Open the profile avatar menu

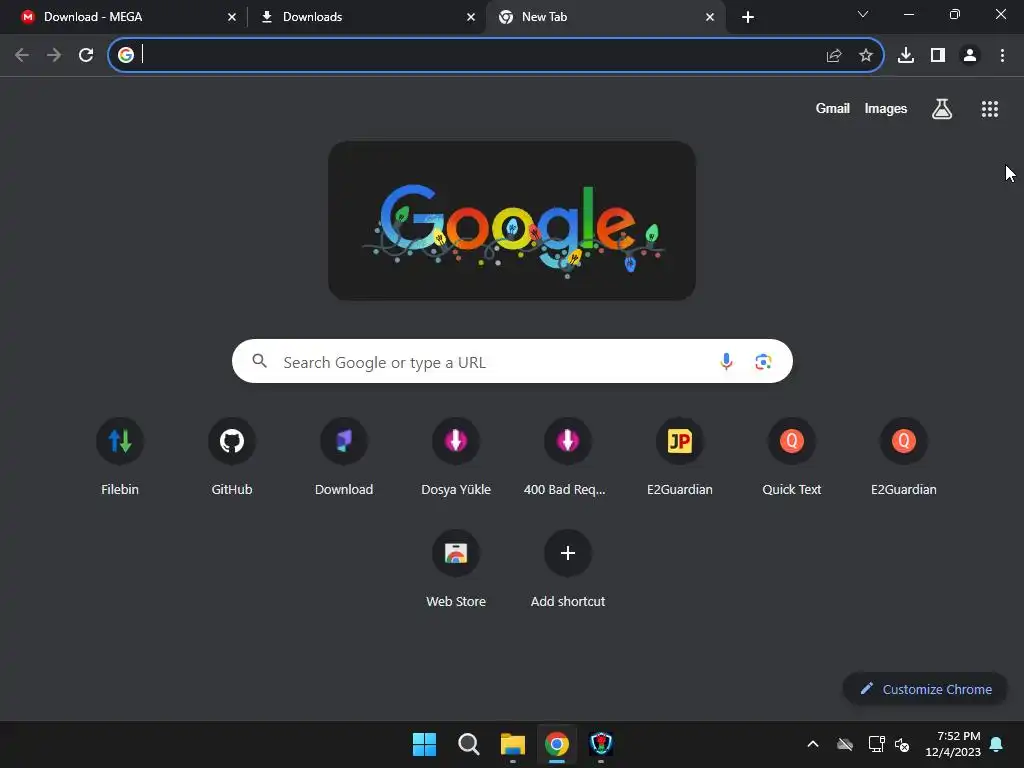970,56
